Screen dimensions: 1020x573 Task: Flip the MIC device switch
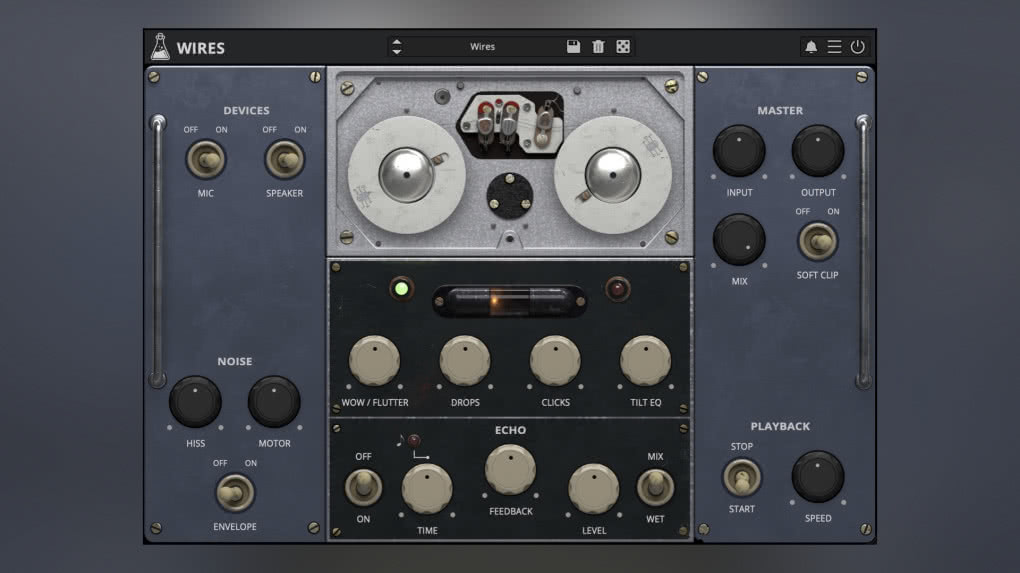pyautogui.click(x=206, y=160)
